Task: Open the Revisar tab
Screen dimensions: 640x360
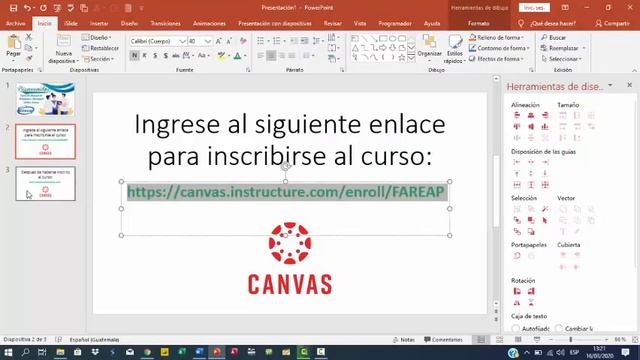Action: (x=333, y=23)
